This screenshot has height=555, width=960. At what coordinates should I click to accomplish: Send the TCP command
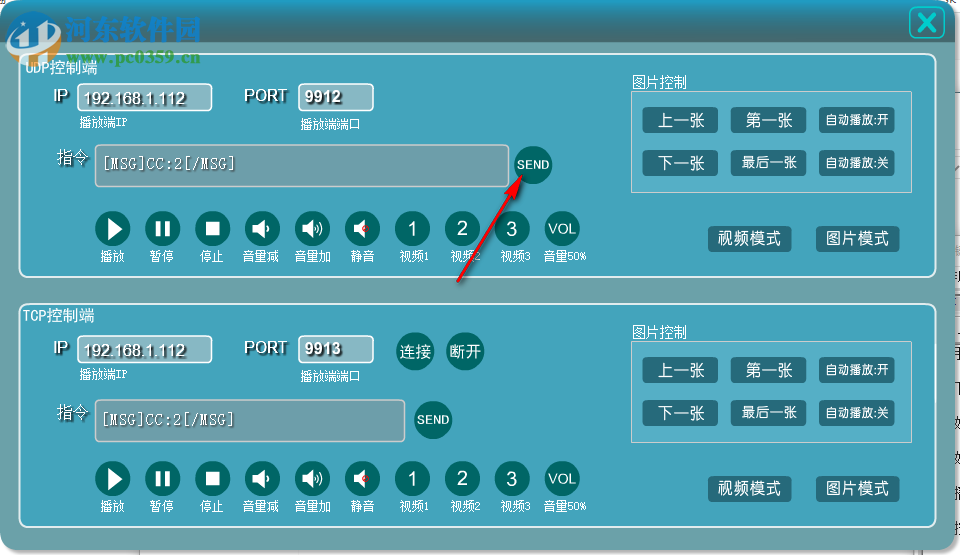(433, 420)
